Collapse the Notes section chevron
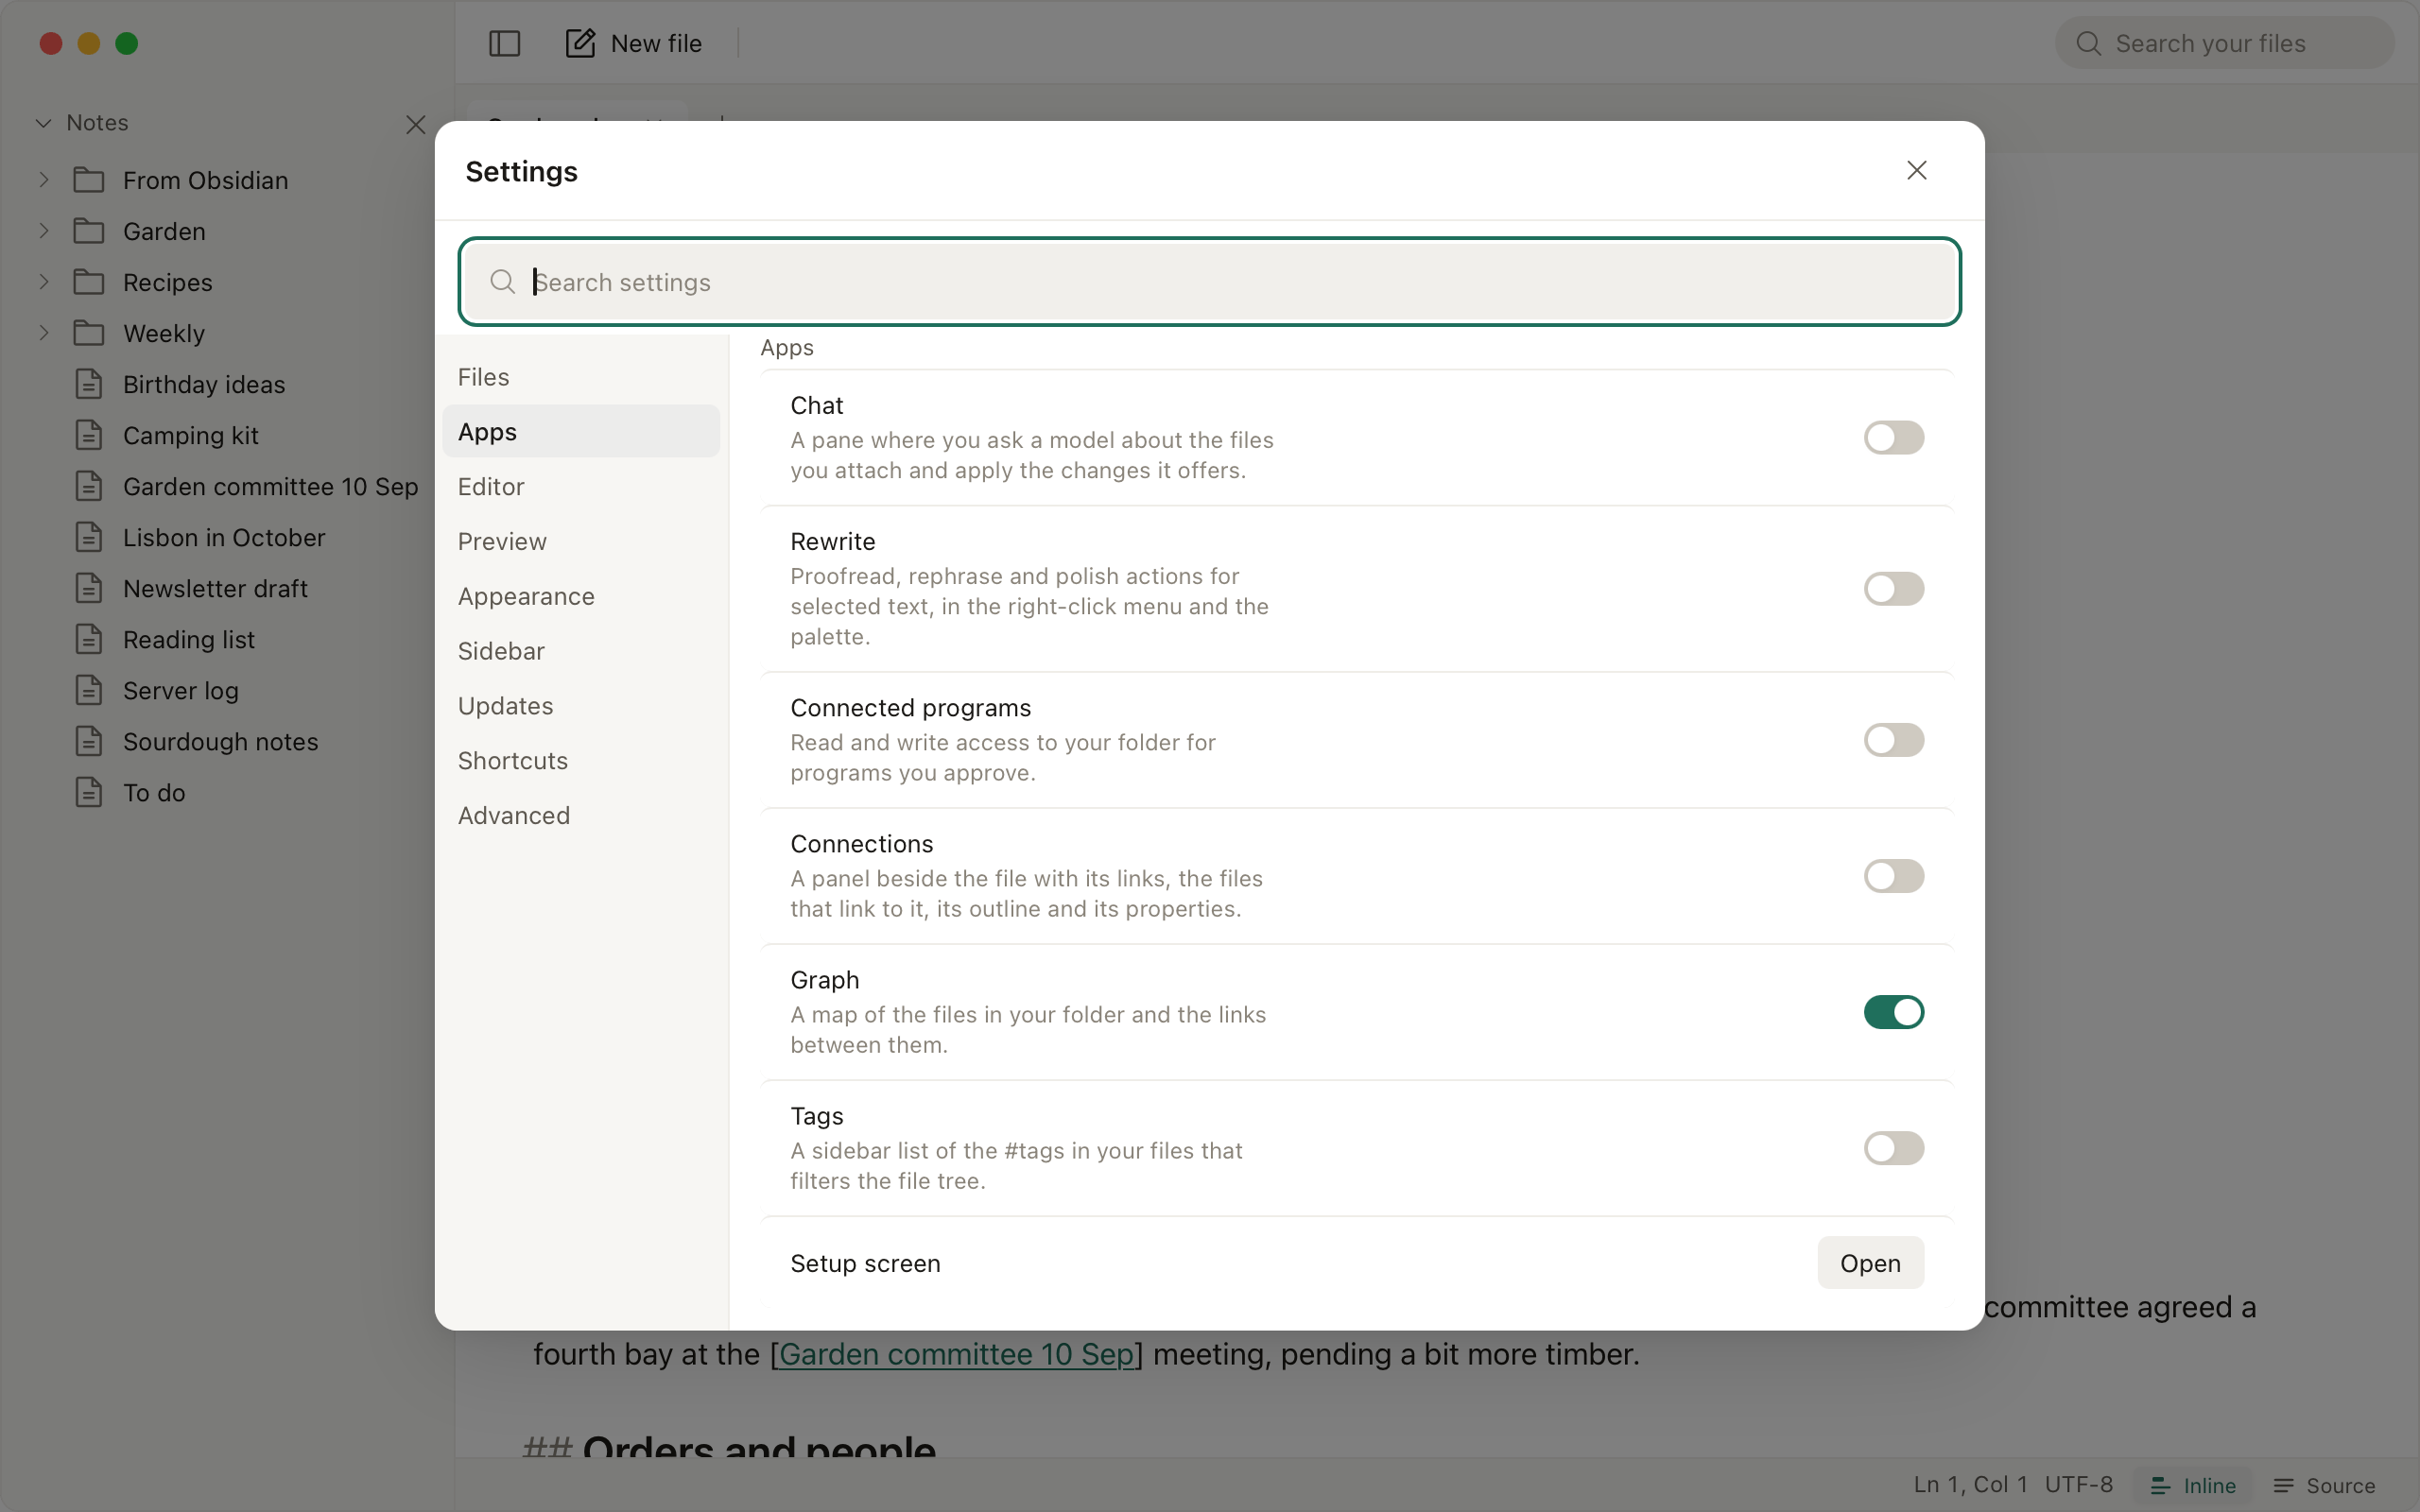 pos(44,123)
